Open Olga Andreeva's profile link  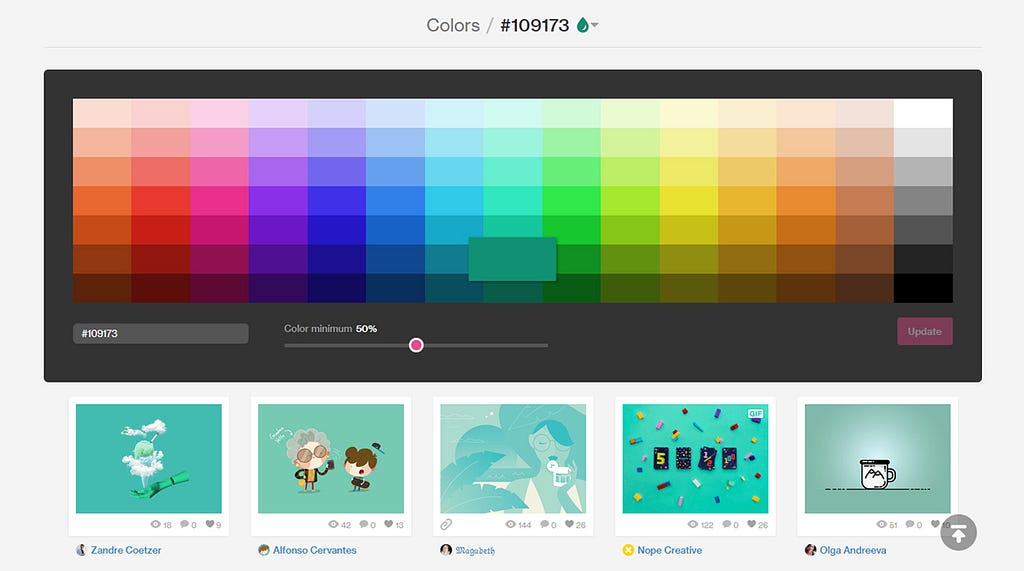point(853,550)
